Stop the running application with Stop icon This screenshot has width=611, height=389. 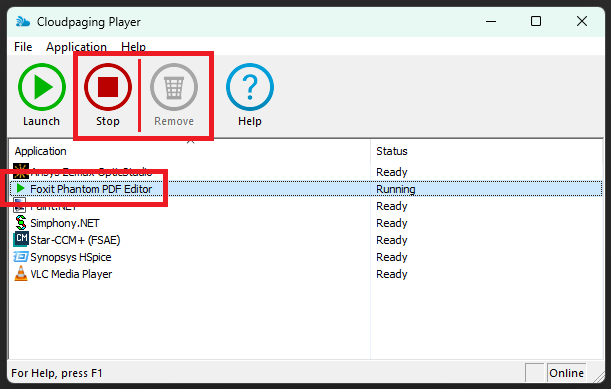(108, 87)
